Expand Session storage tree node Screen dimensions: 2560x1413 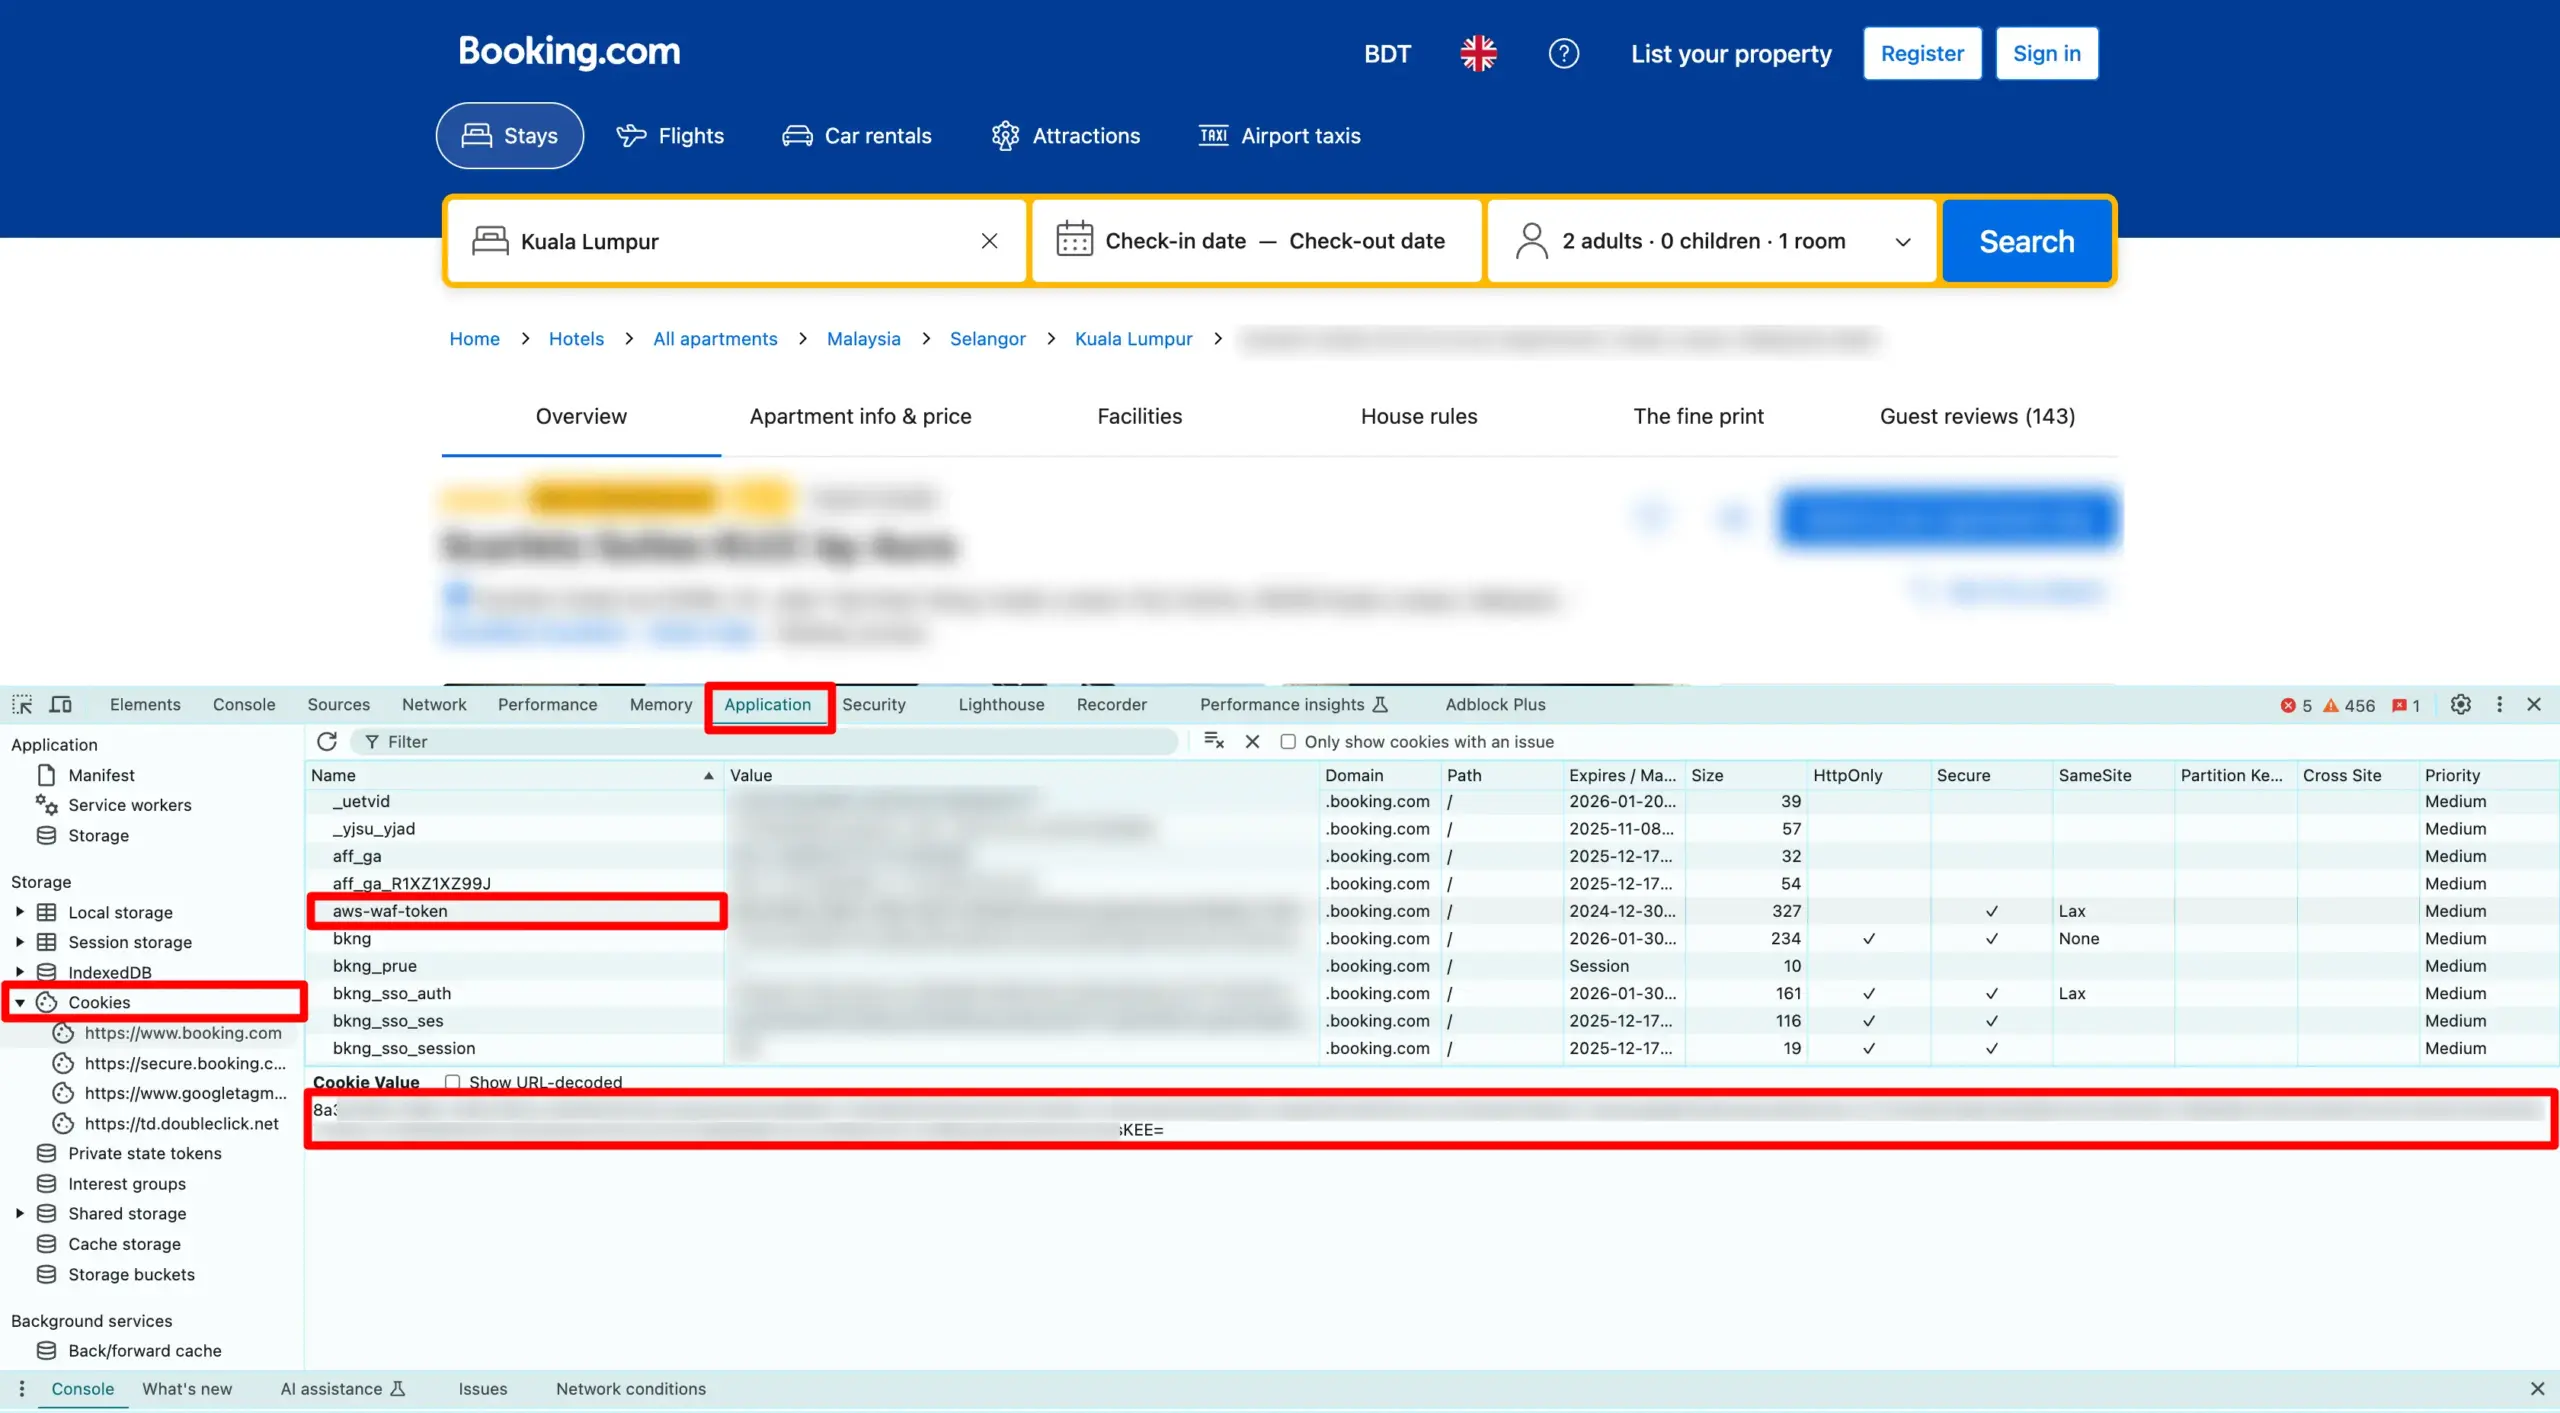[x=19, y=942]
